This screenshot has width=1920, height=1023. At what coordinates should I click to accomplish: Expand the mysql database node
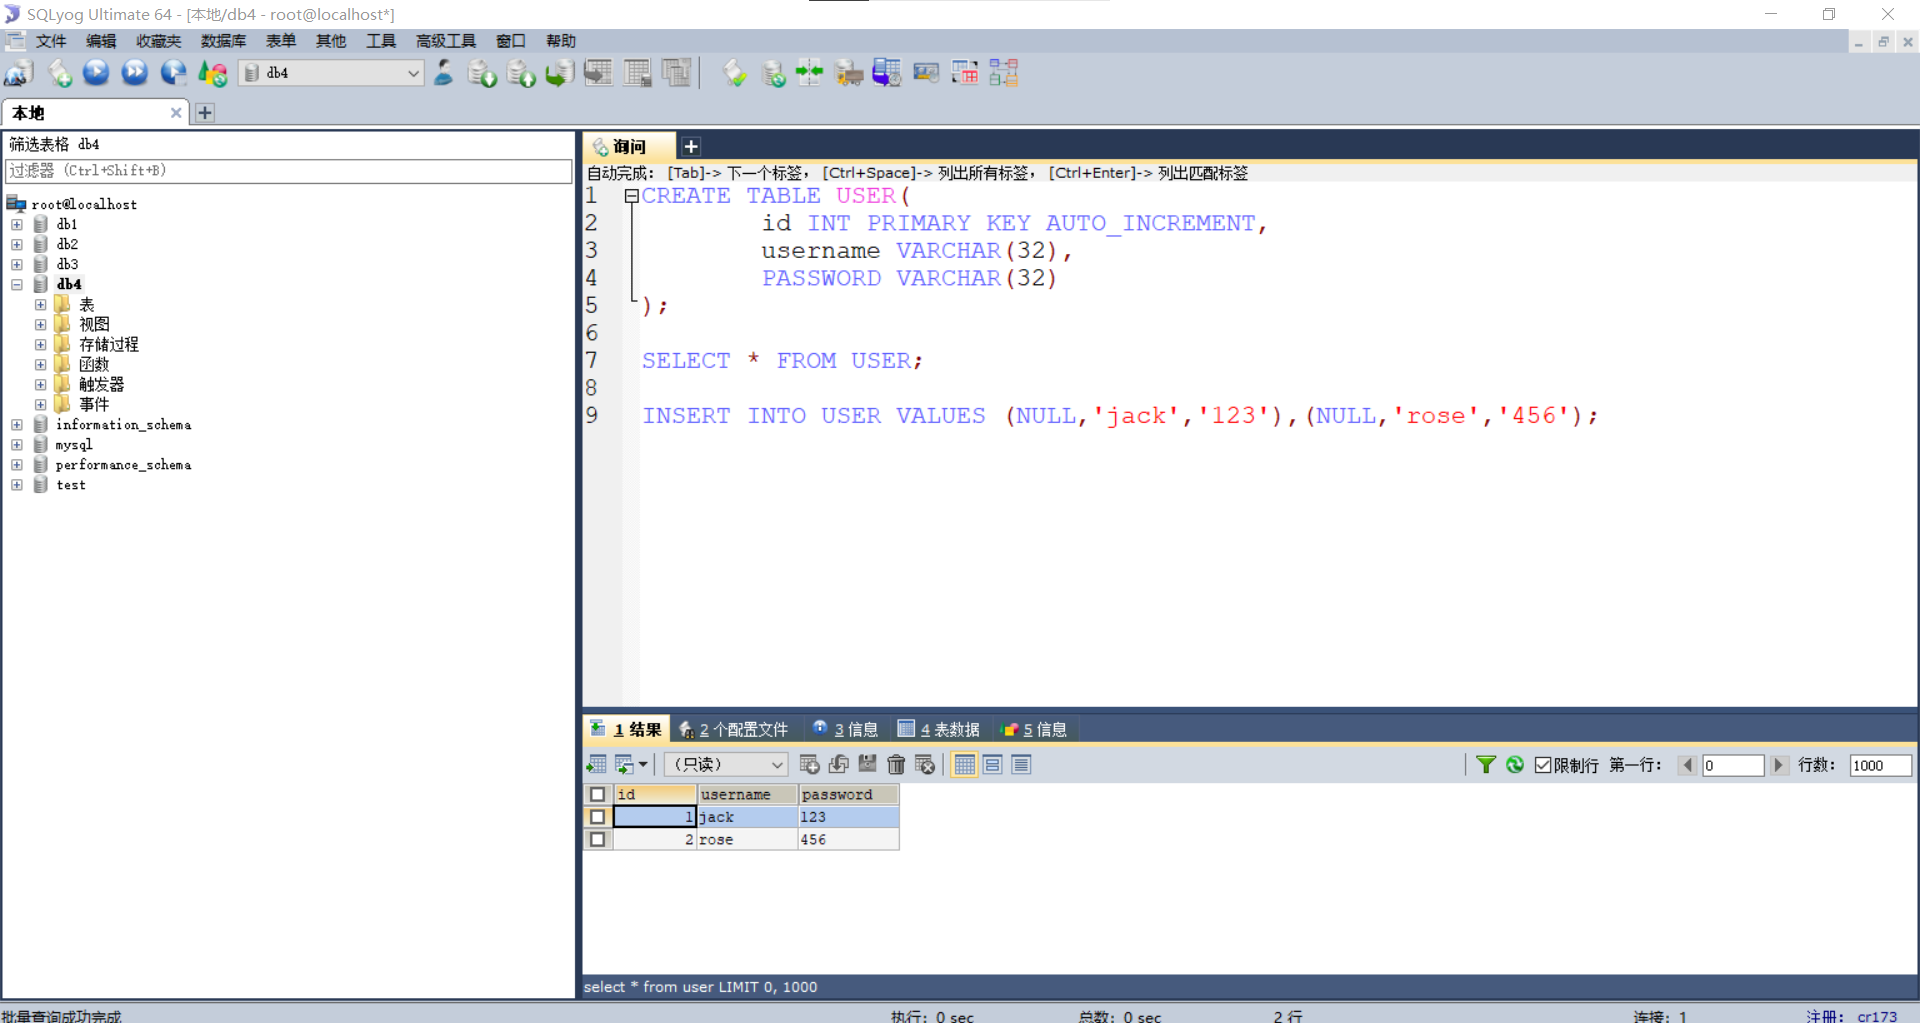17,445
